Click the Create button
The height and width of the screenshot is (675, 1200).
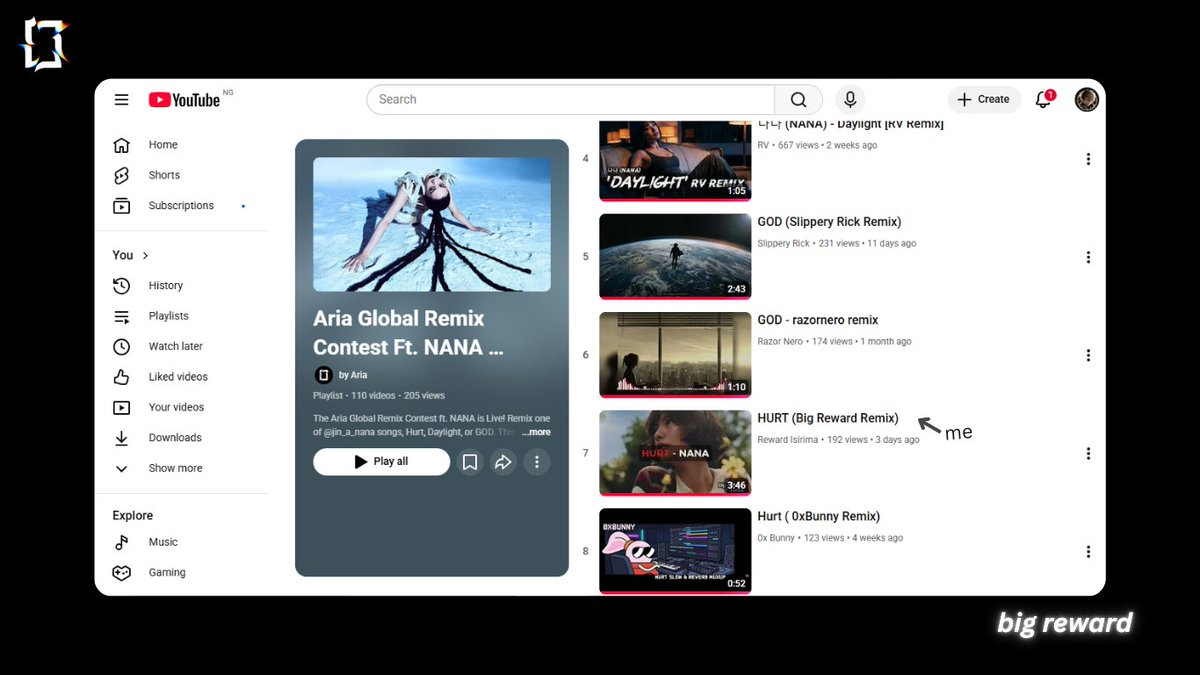[984, 99]
